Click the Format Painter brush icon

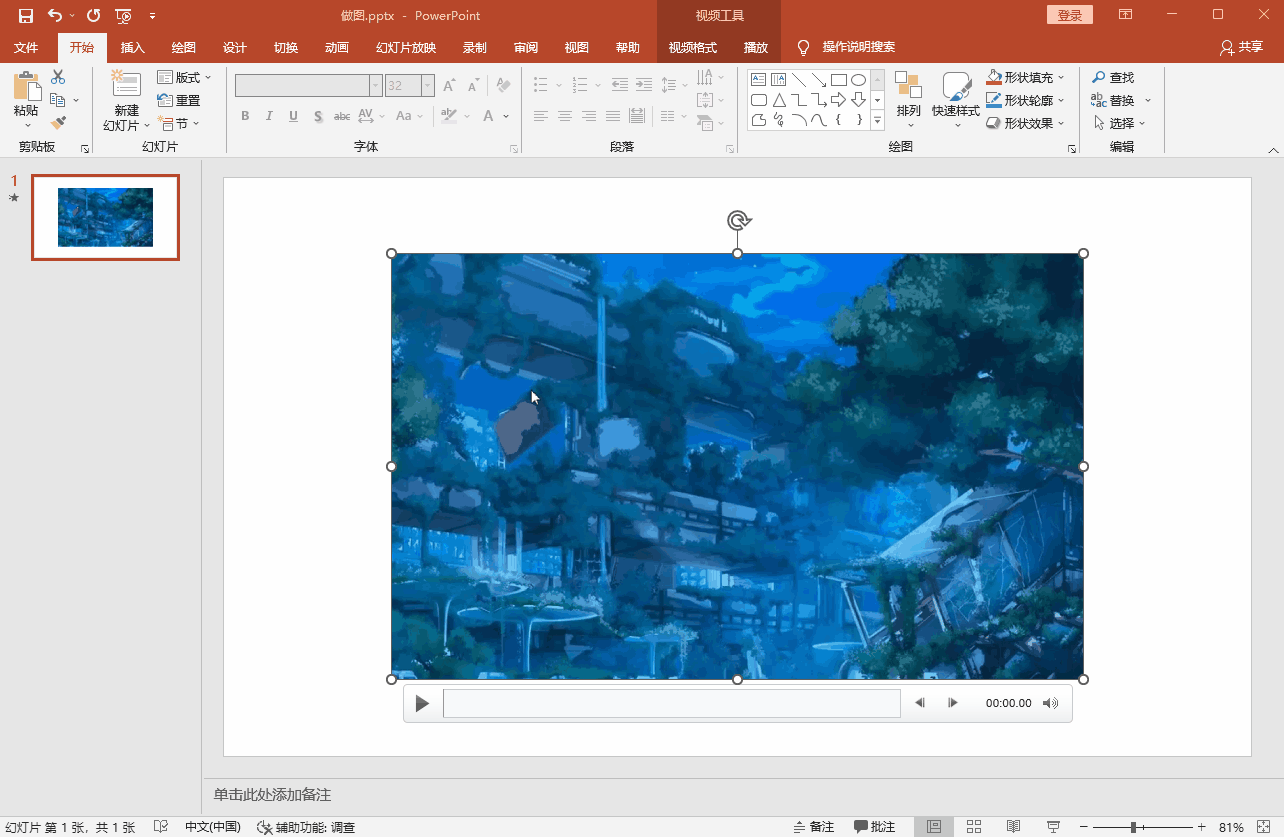pos(58,123)
